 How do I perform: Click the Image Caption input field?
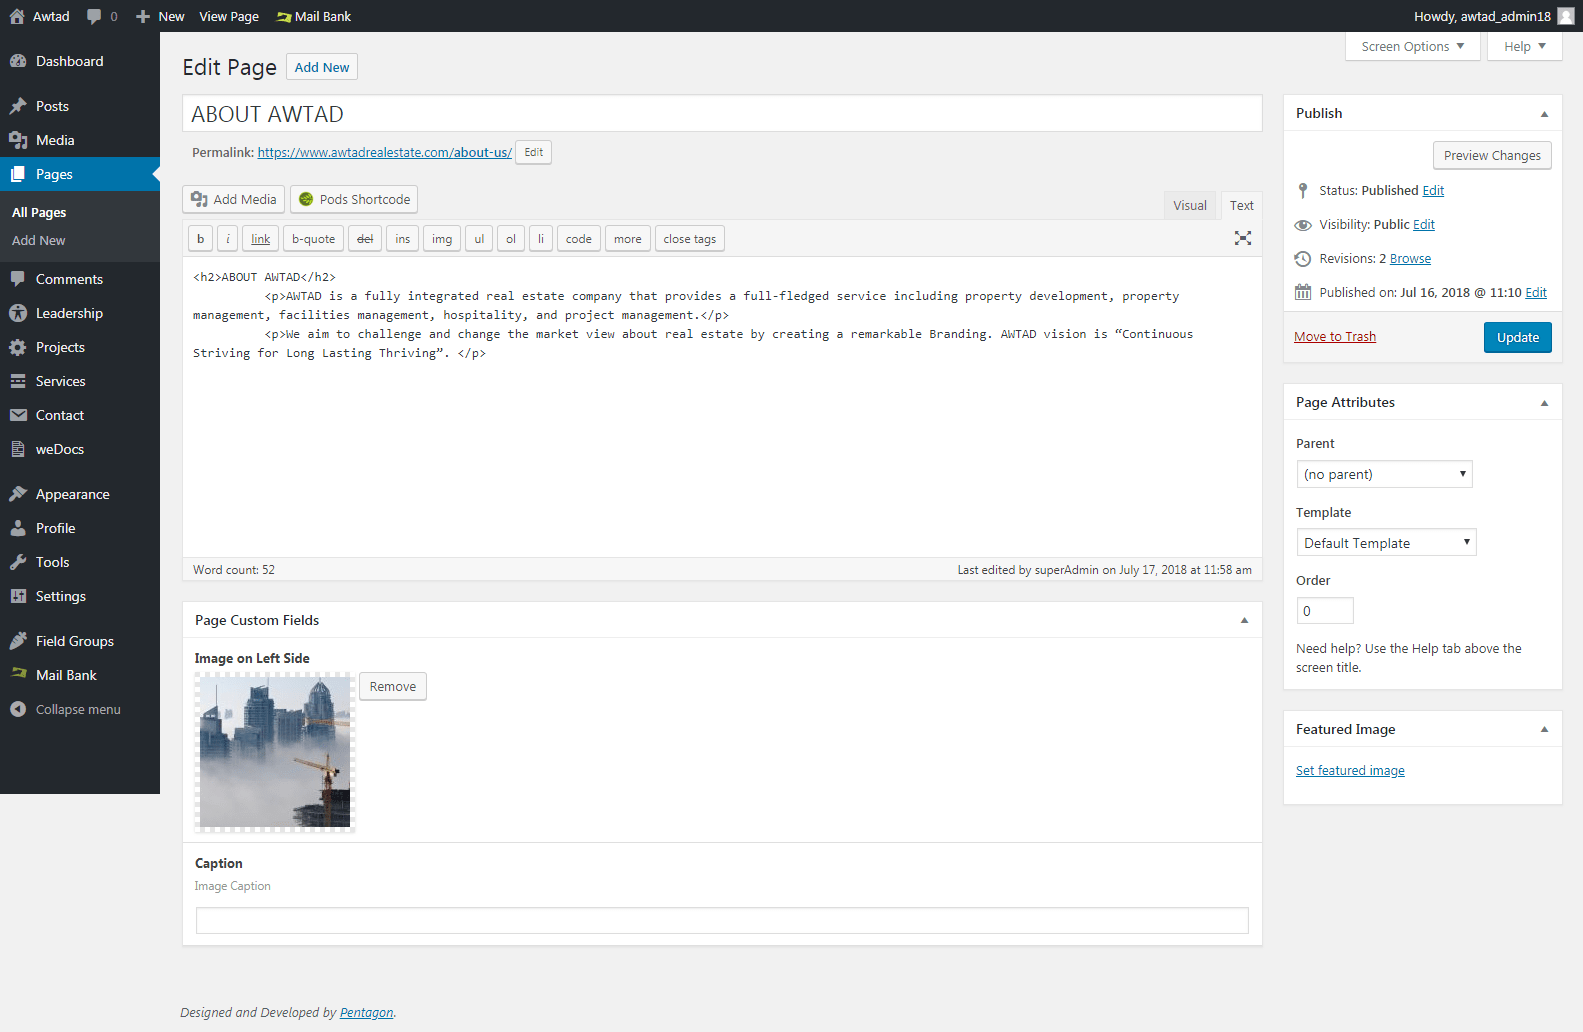[722, 920]
